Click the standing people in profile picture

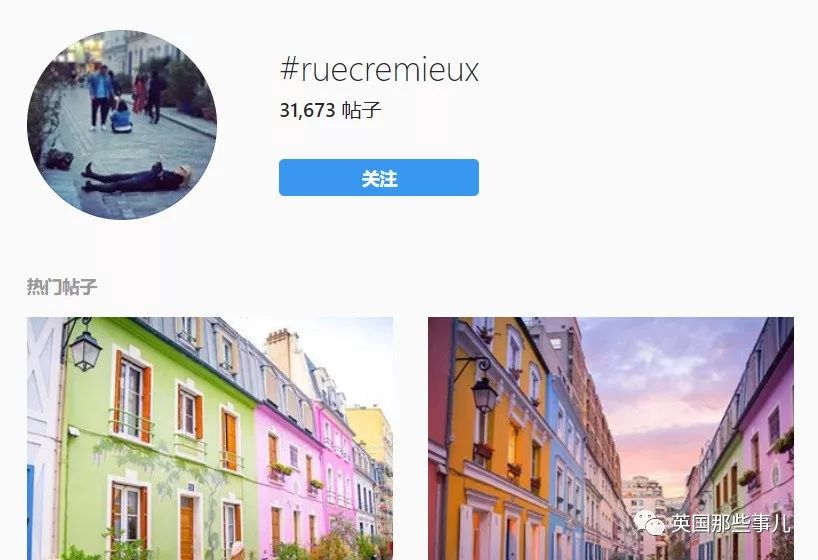pyautogui.click(x=127, y=99)
